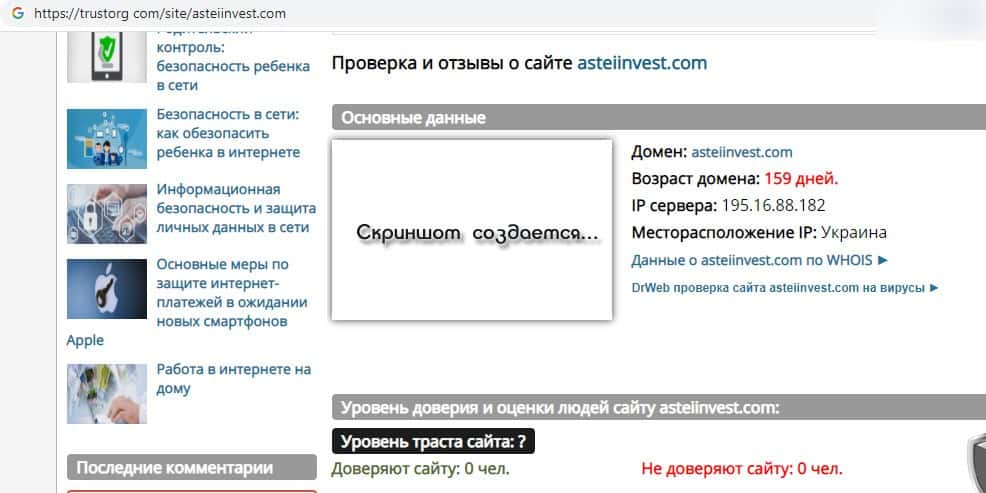Open thumbnail for 'Безопасность в сети' article
The image size is (986, 493).
[x=107, y=139]
